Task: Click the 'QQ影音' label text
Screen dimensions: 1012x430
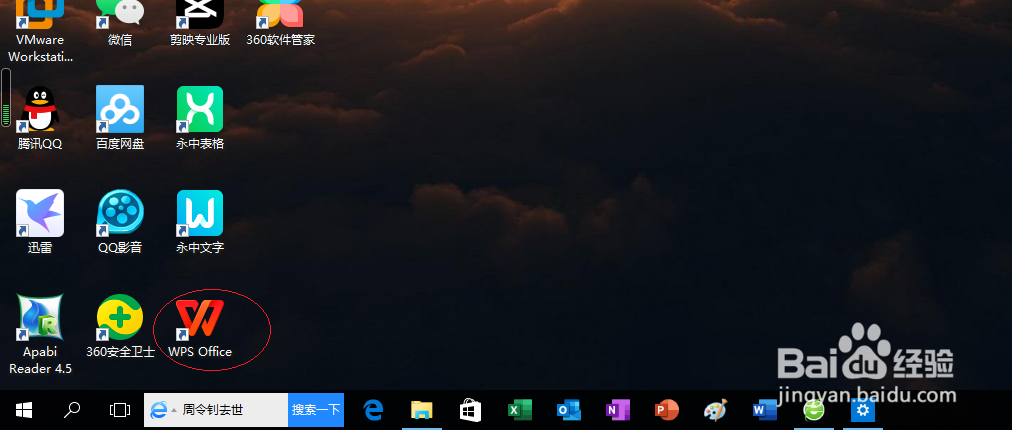Action: [x=120, y=247]
